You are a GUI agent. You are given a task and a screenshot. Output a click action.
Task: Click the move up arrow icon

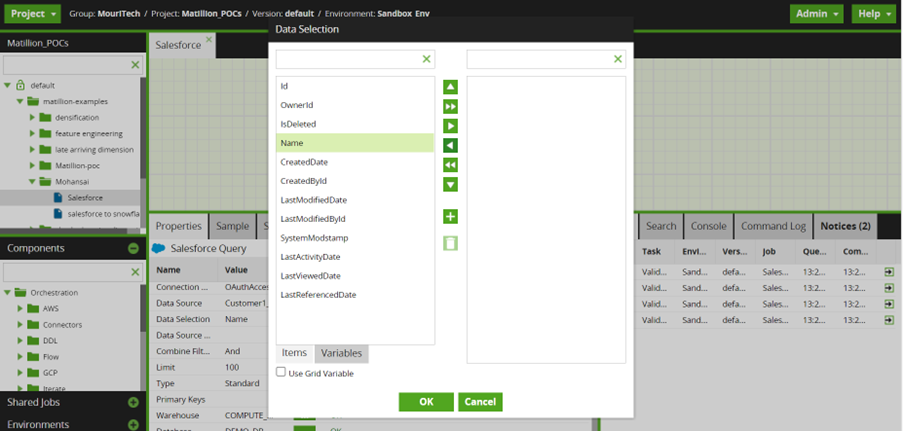[450, 87]
